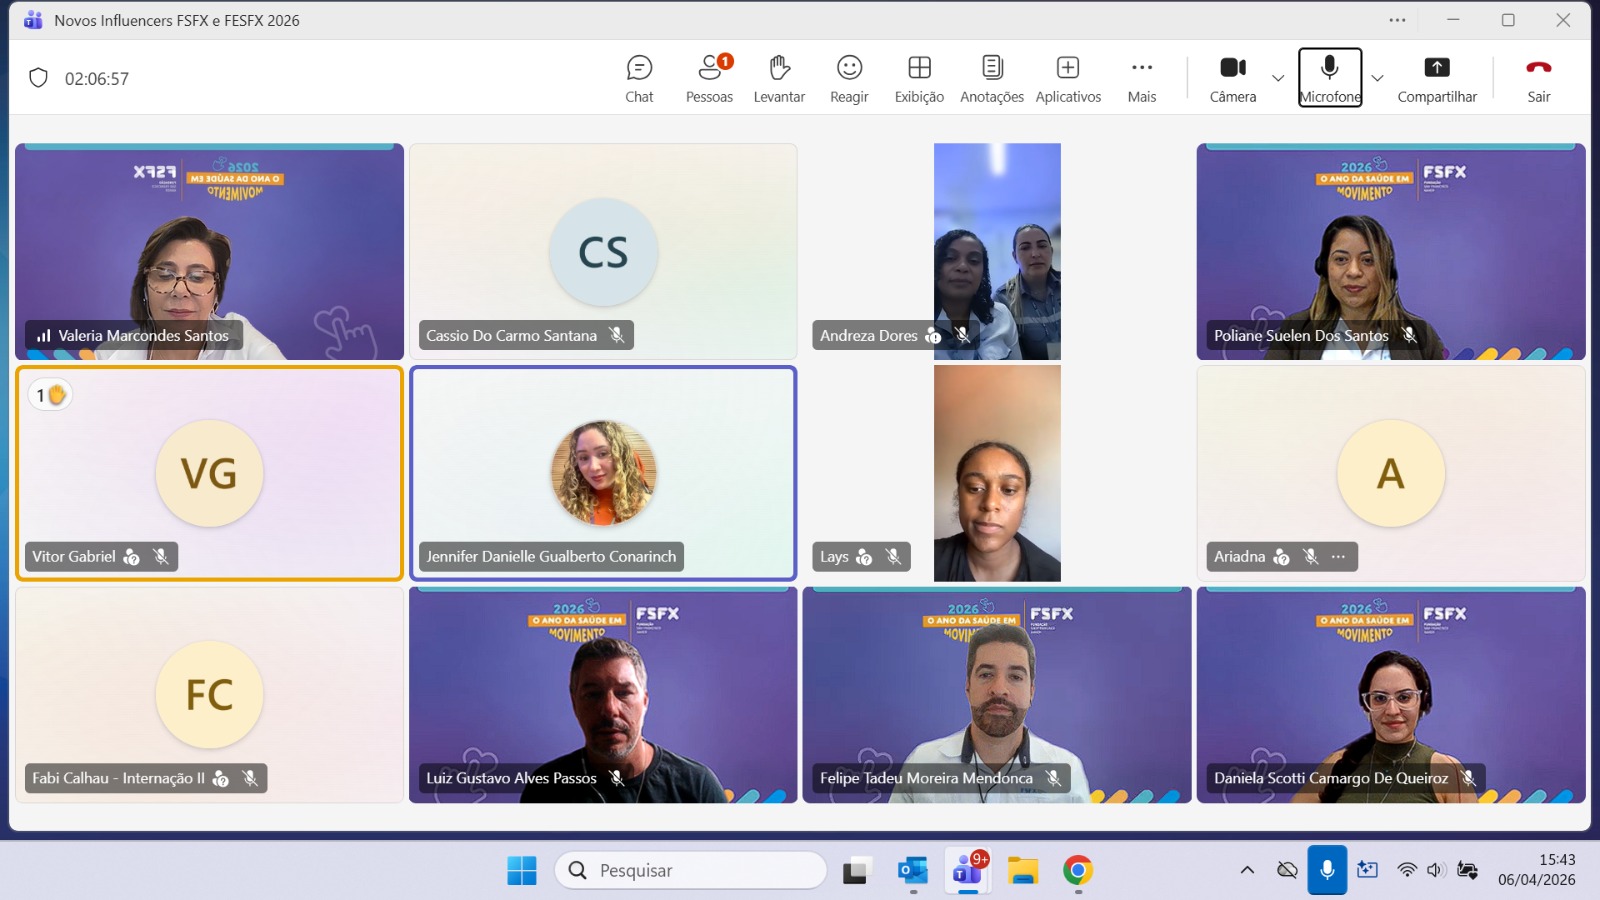
Task: Show hidden system tray icons chevron
Action: pos(1247,870)
